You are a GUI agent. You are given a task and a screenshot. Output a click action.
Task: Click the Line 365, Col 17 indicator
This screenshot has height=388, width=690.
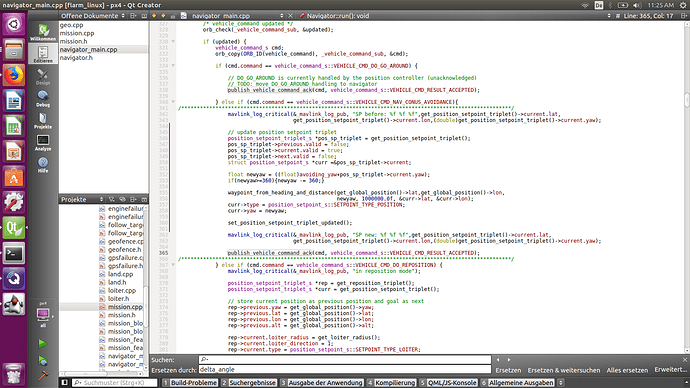click(x=648, y=16)
